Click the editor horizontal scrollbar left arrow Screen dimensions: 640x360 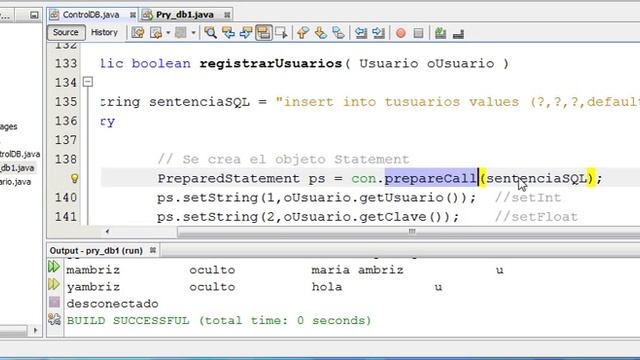coord(107,232)
